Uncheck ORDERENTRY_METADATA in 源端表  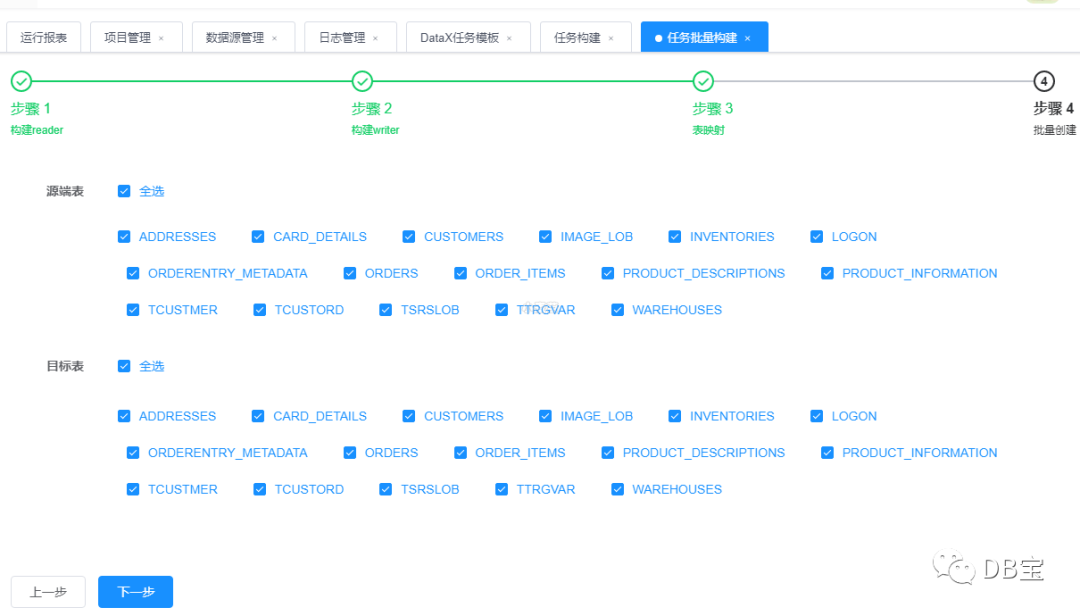(133, 273)
